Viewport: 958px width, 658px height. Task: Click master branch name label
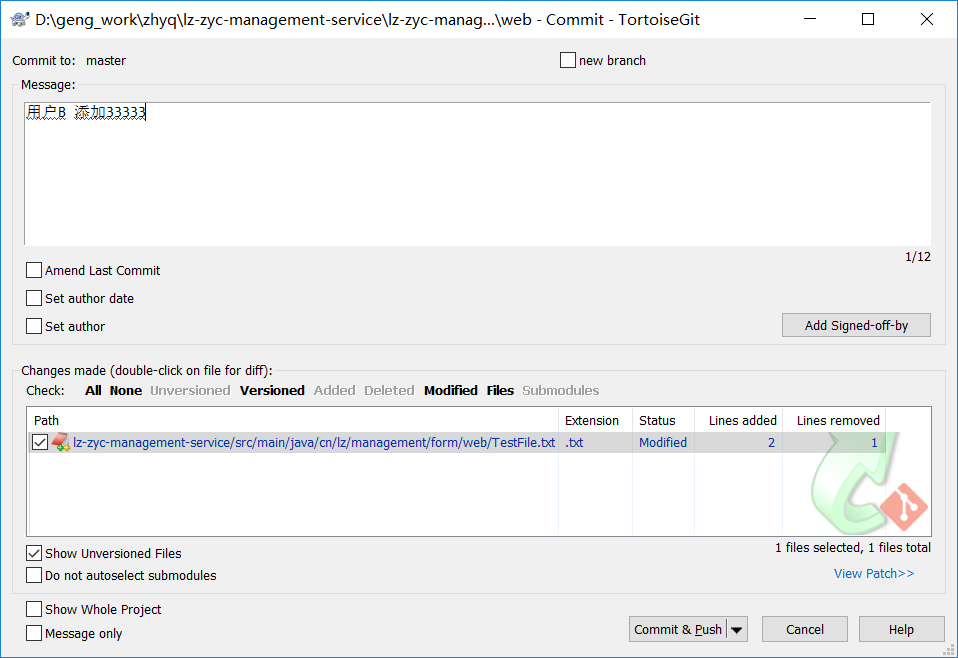click(106, 60)
